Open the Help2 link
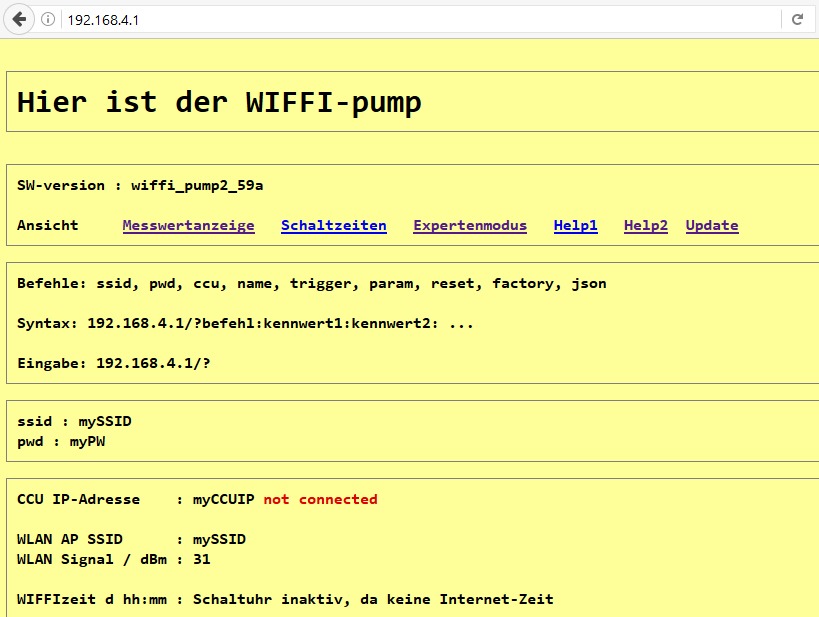 tap(646, 226)
